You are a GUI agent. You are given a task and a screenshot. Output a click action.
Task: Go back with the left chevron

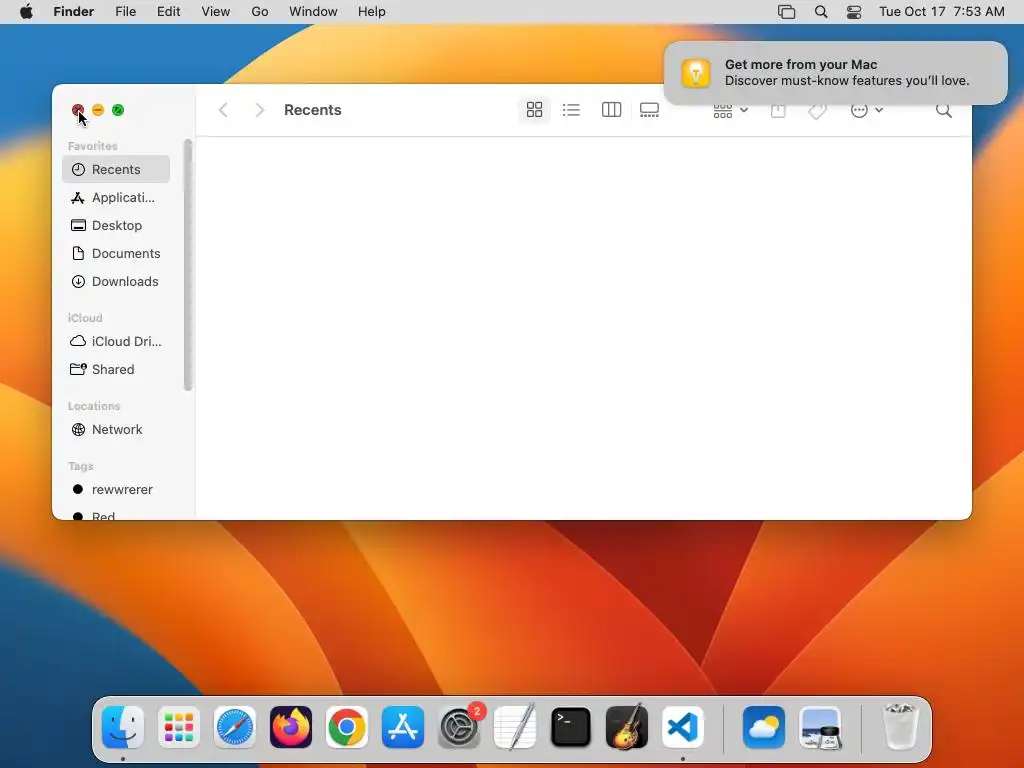point(223,110)
